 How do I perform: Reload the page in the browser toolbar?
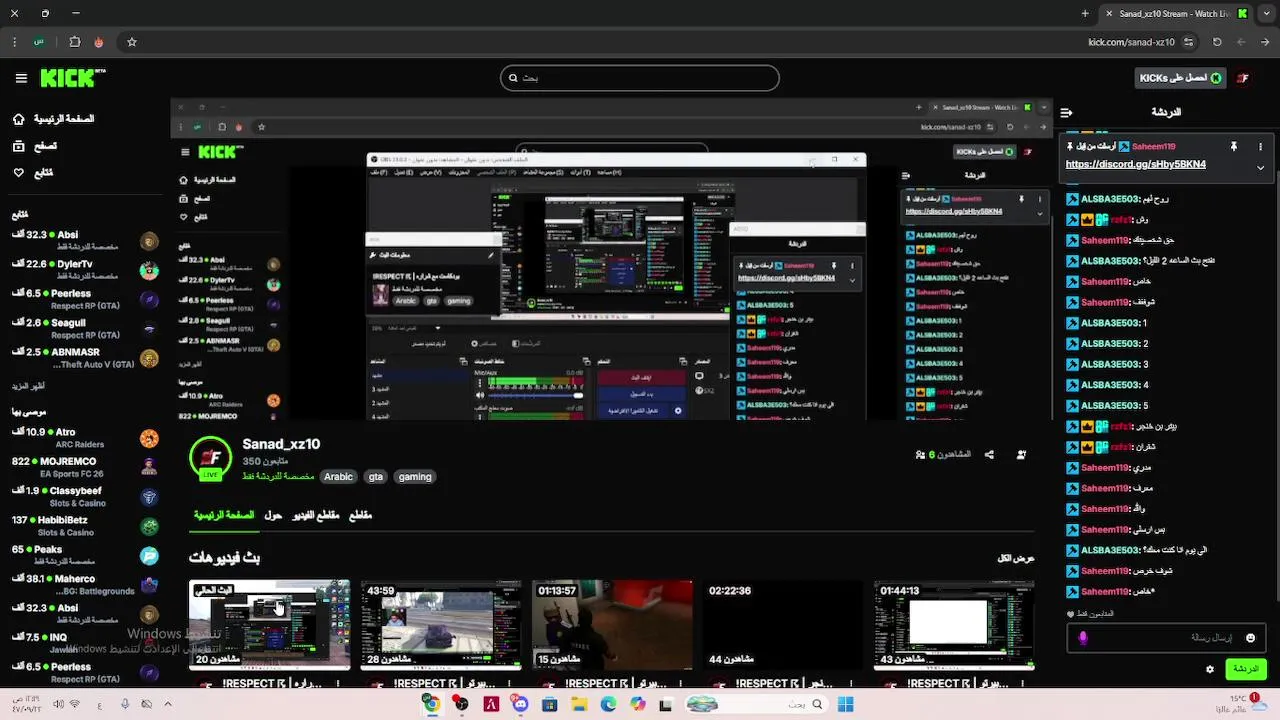pos(1217,42)
